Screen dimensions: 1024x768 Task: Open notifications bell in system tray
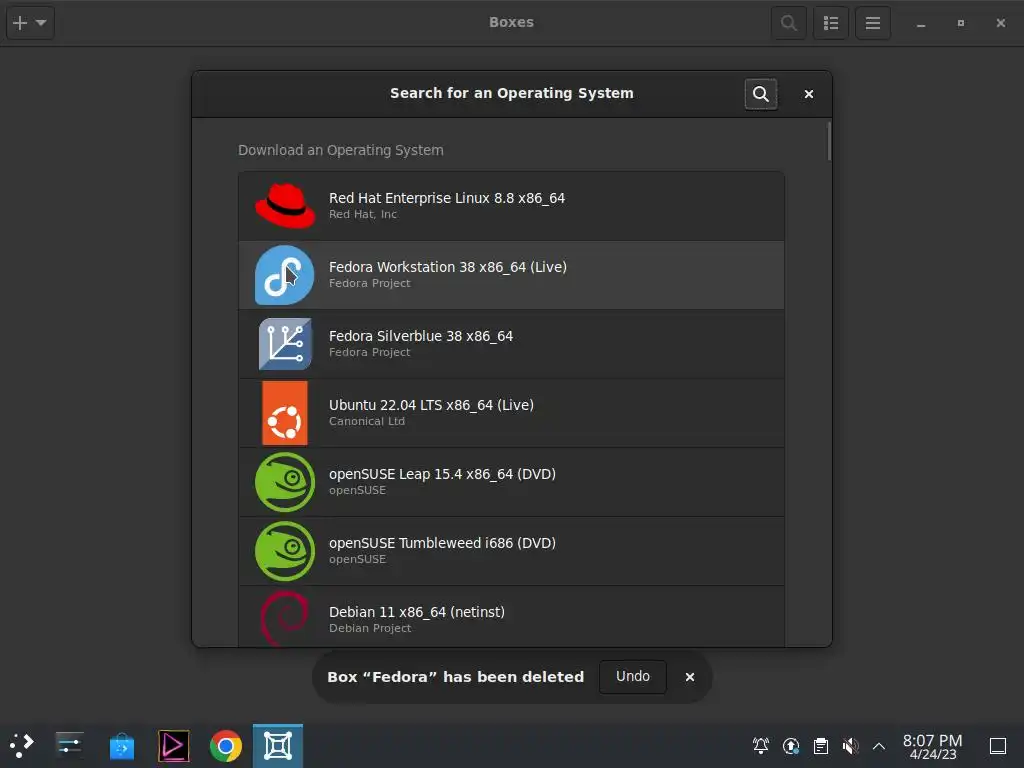[x=761, y=746]
